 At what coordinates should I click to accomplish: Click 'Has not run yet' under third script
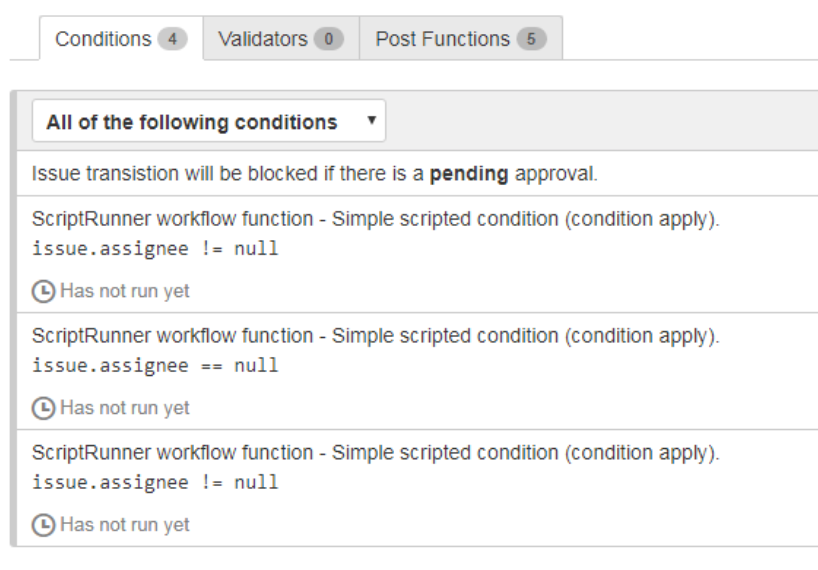pos(125,525)
